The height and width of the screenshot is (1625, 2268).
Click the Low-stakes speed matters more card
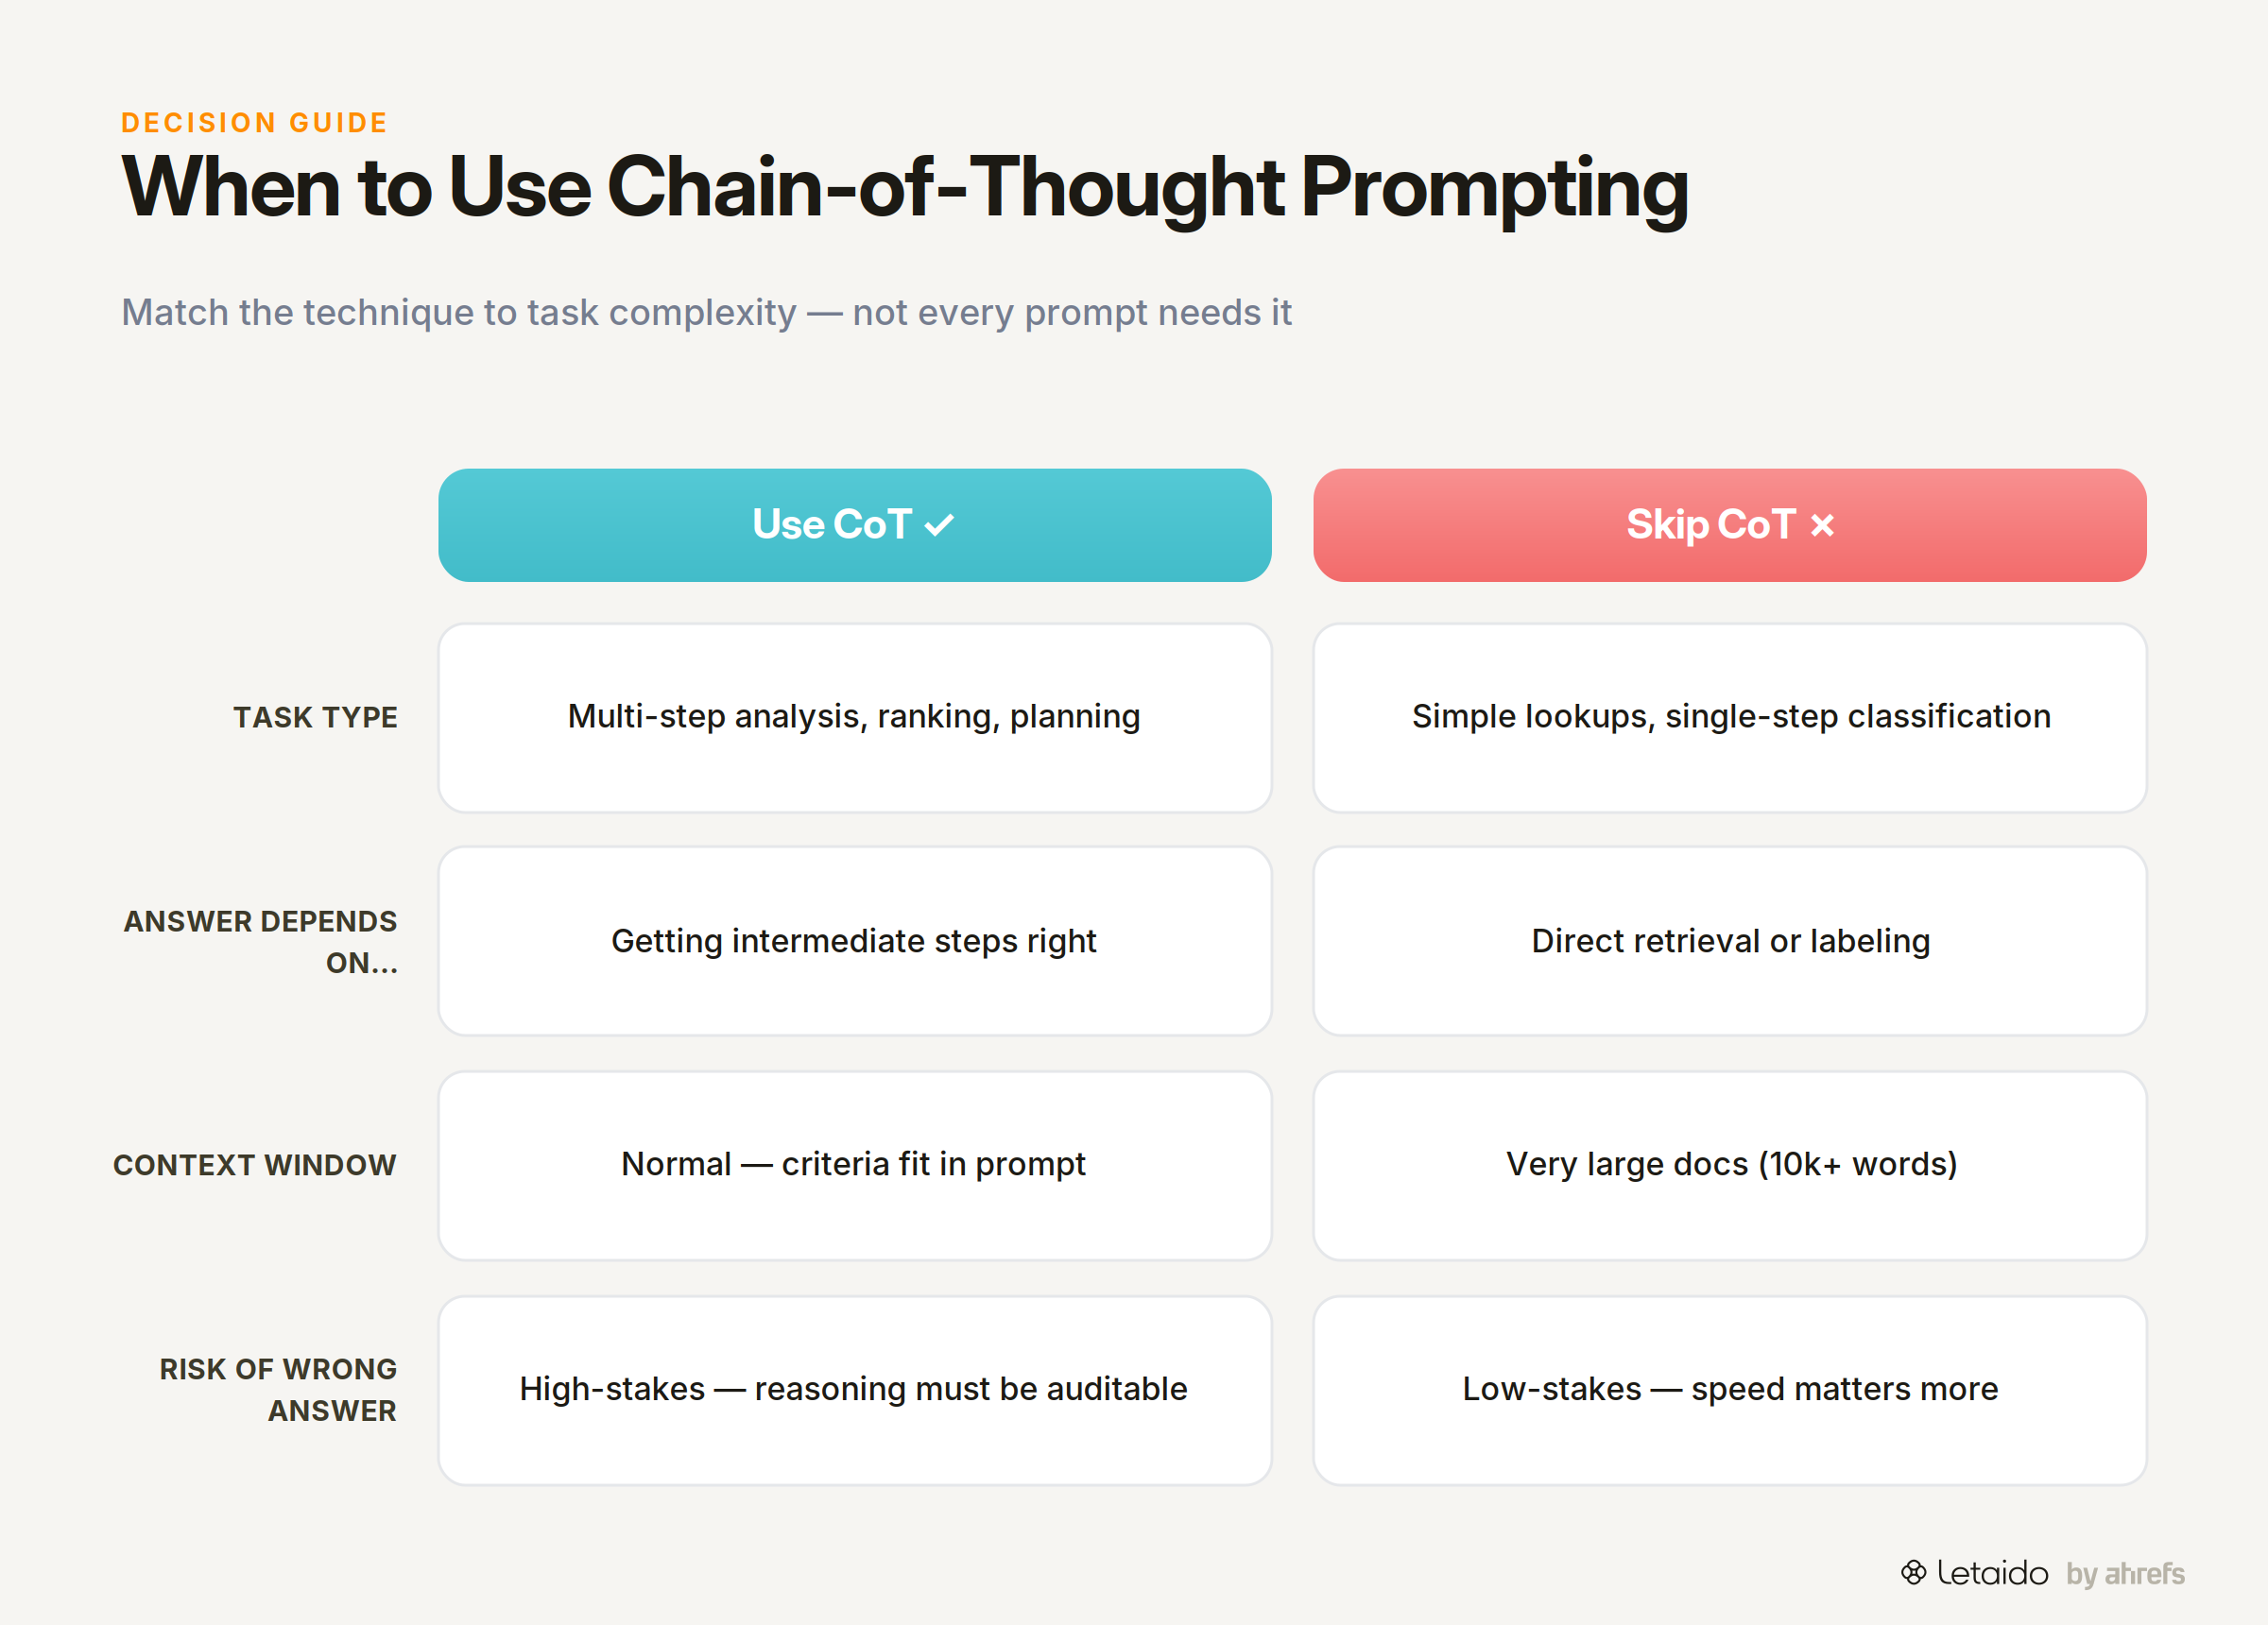[x=1730, y=1391]
